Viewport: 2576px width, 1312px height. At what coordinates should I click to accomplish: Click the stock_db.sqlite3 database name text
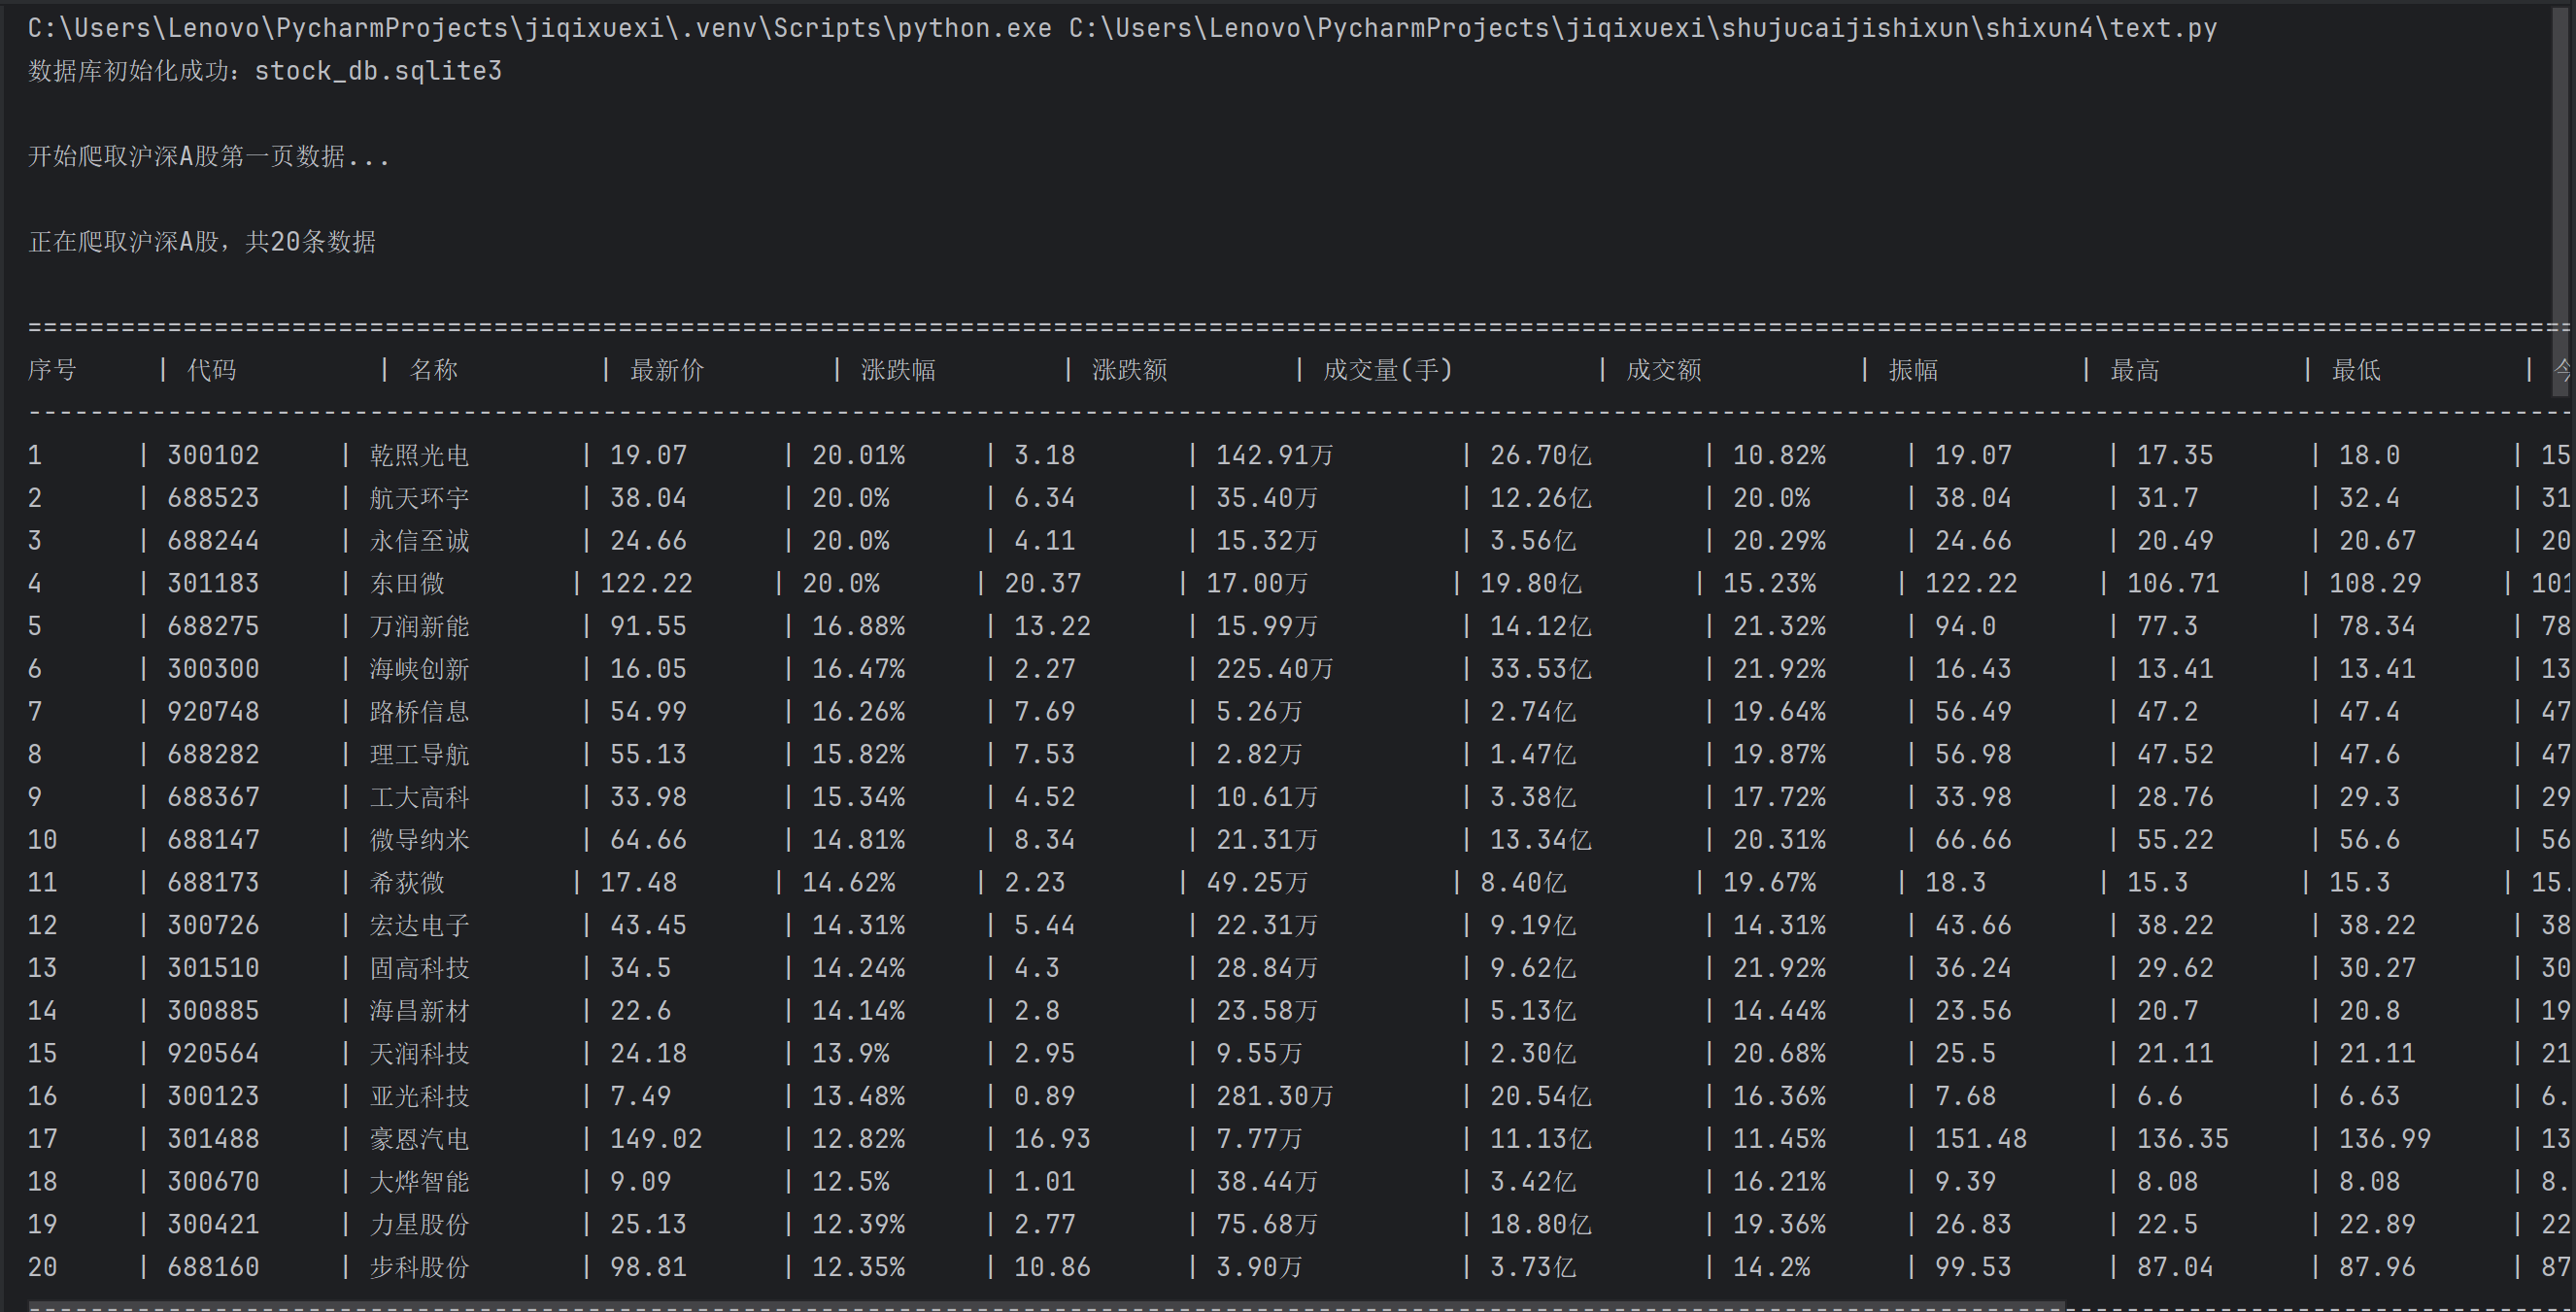[378, 71]
